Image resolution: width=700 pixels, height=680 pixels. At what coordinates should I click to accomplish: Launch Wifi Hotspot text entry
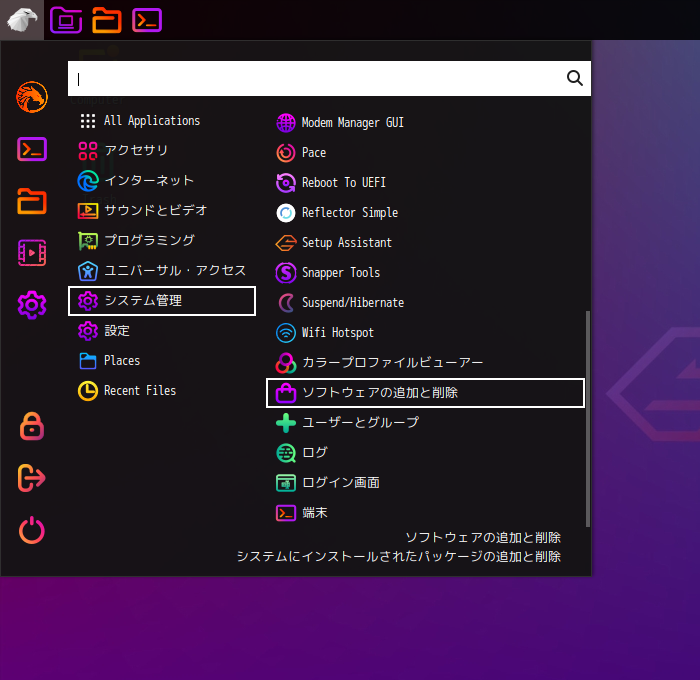click(338, 333)
